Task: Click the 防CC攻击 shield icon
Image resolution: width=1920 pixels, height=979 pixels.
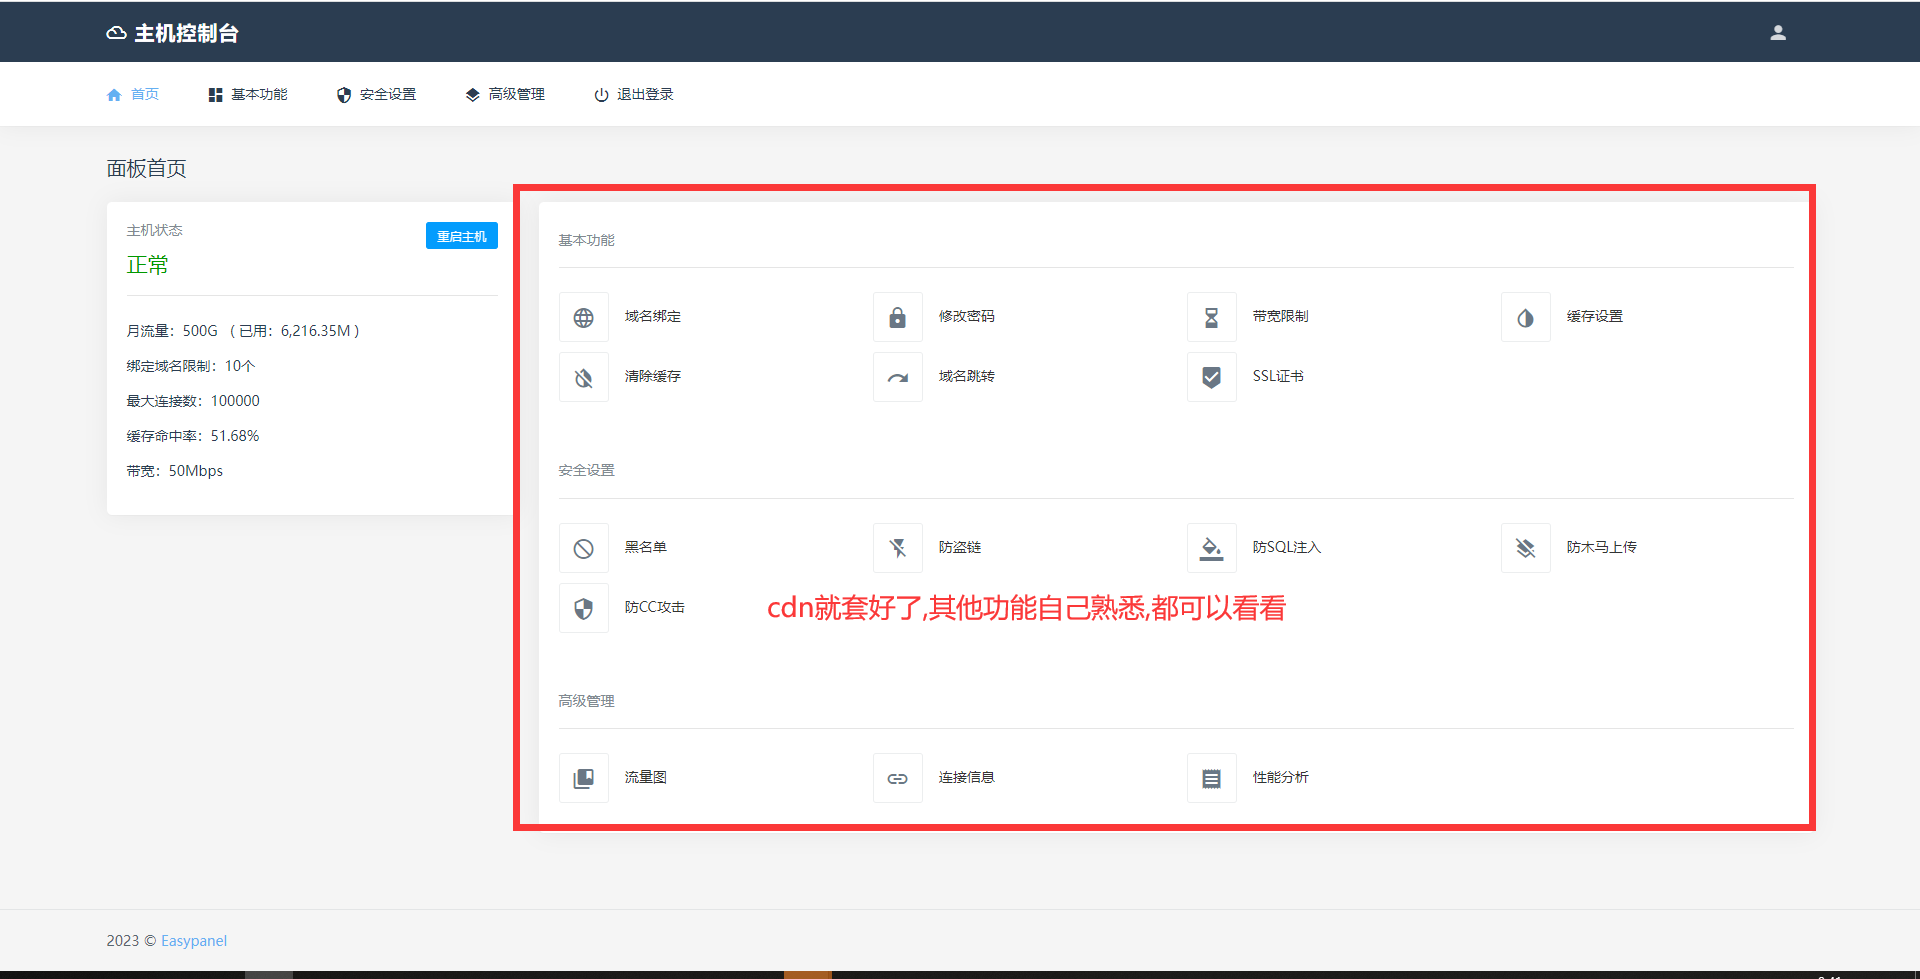Action: pyautogui.click(x=584, y=609)
